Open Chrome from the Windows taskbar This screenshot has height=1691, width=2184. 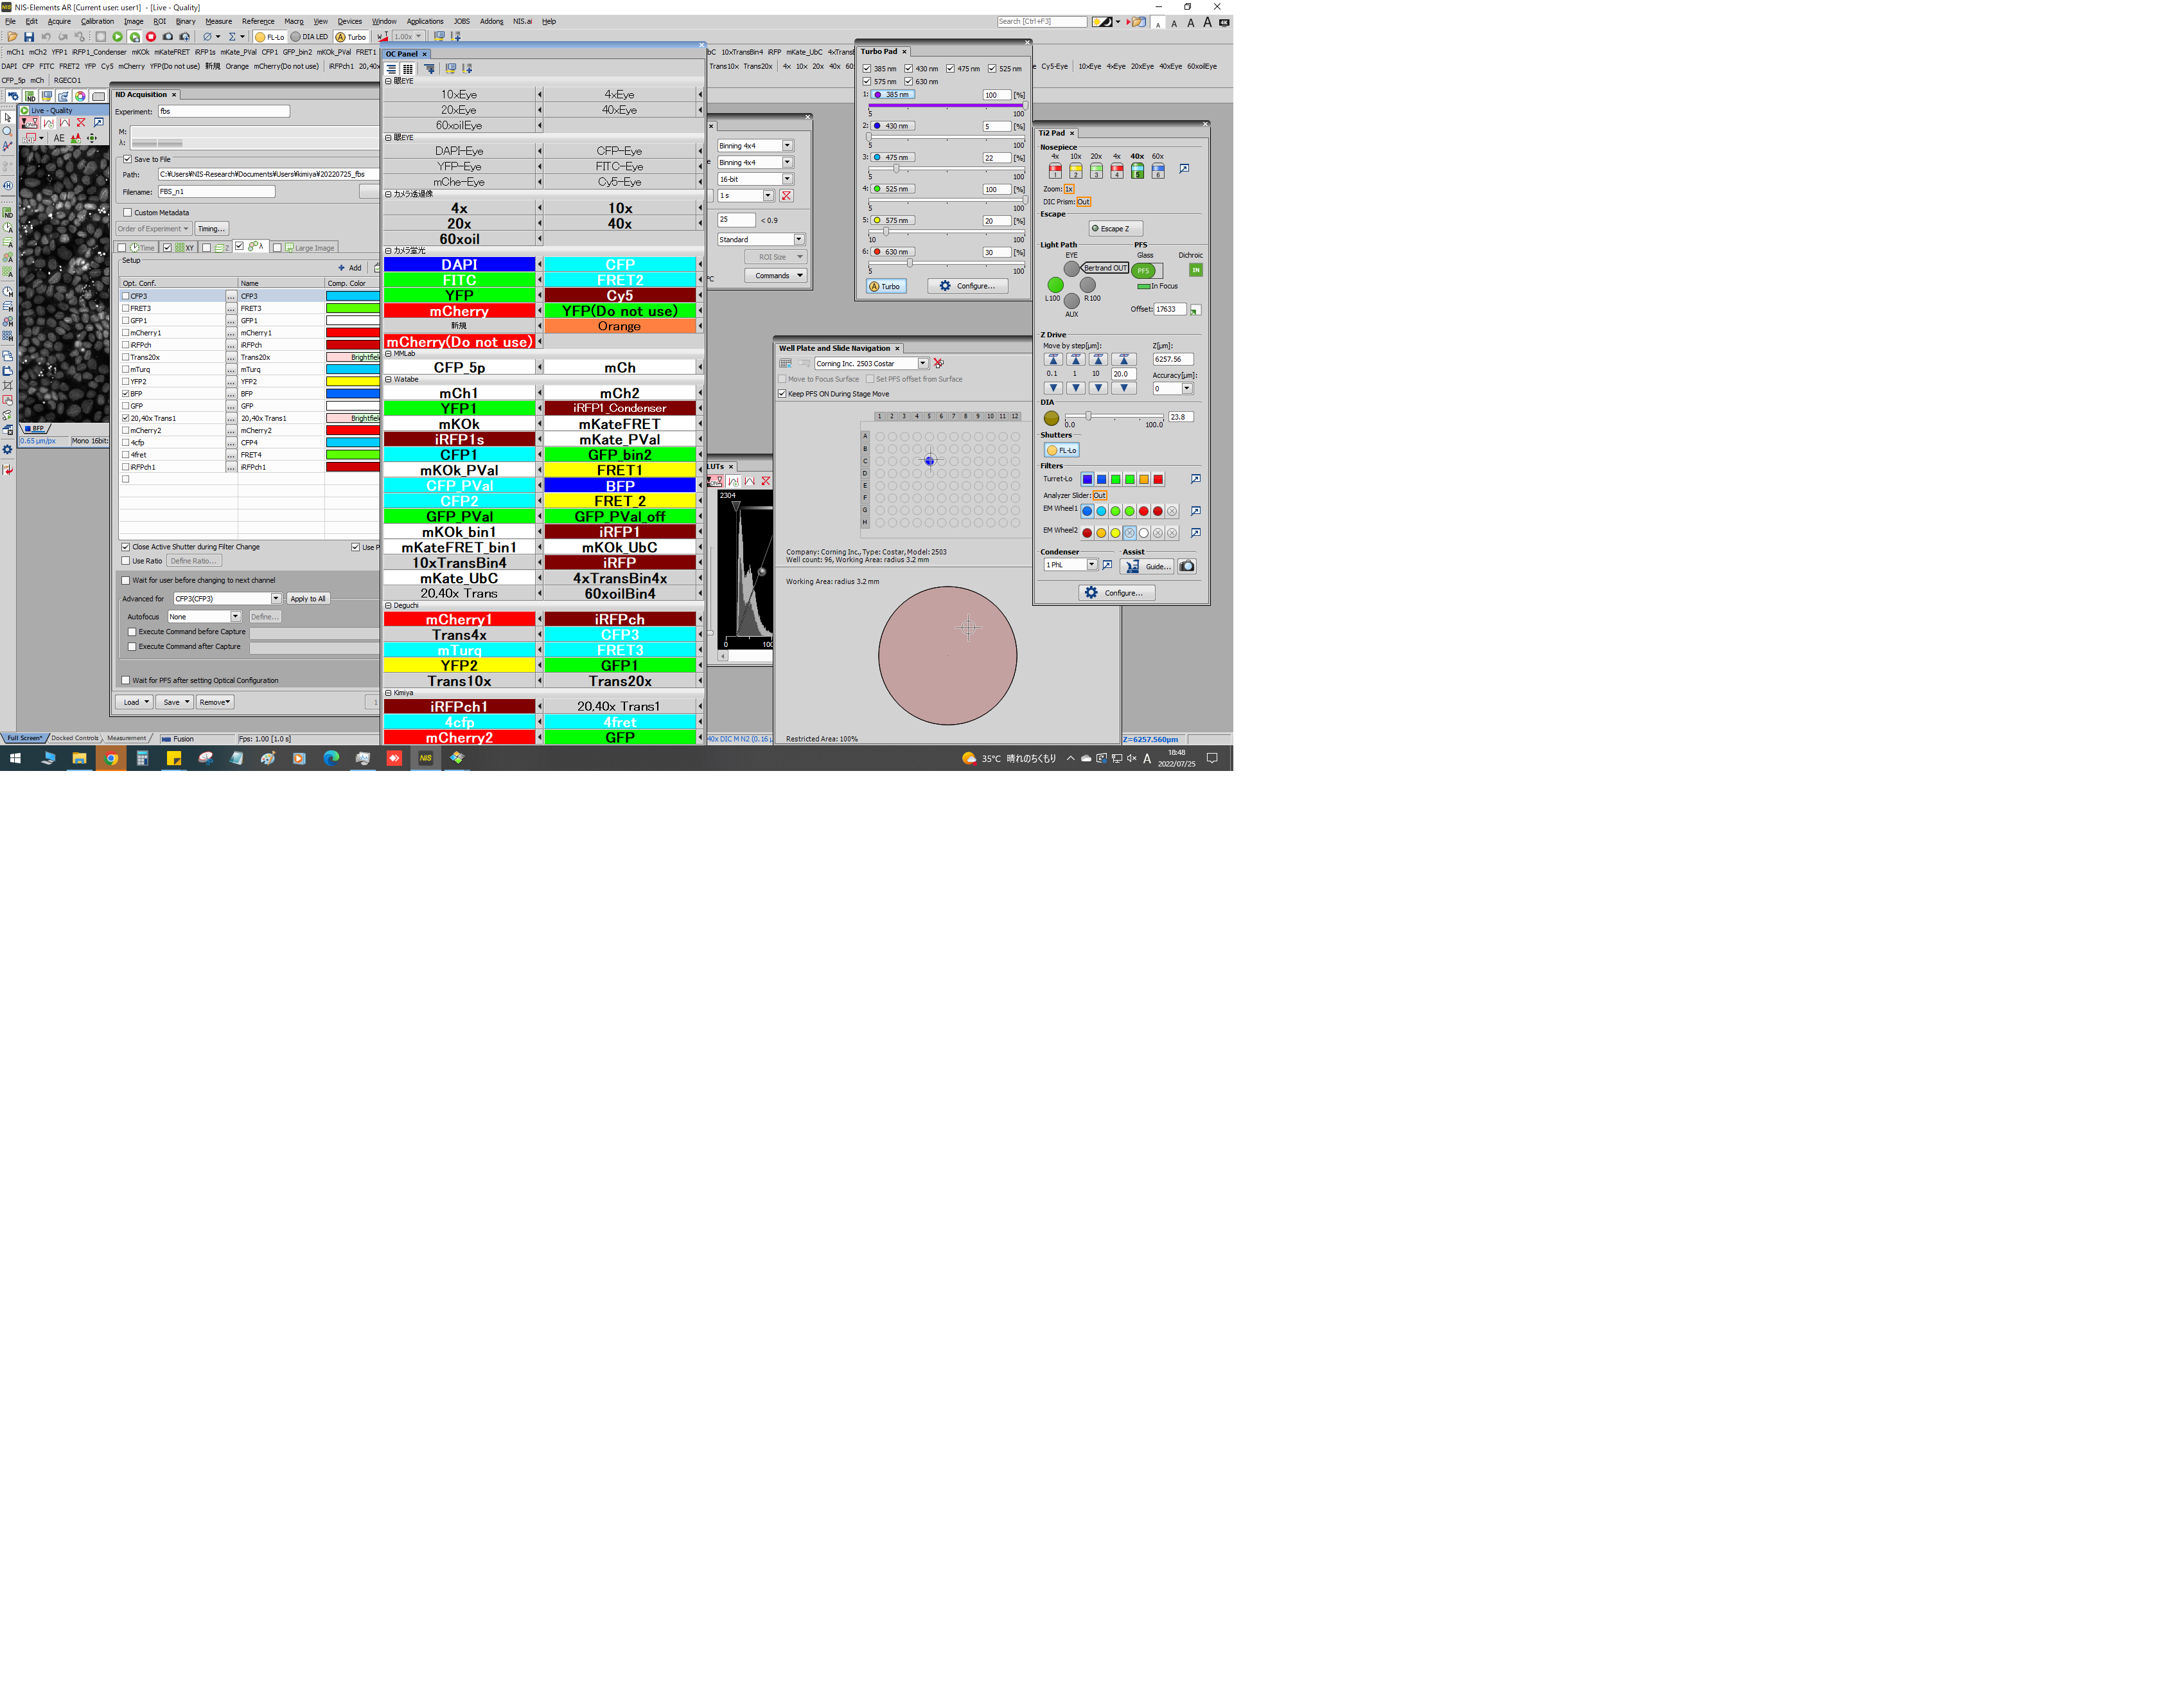point(111,758)
